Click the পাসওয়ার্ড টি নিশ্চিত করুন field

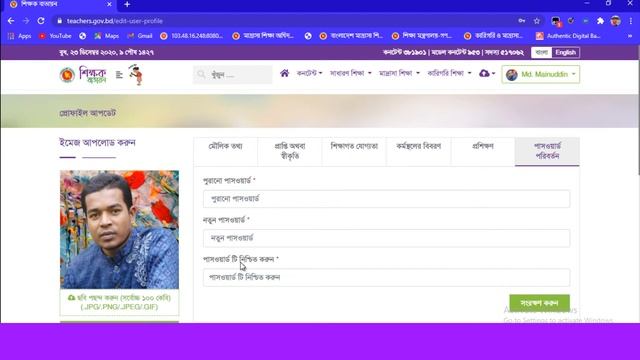pyautogui.click(x=386, y=278)
